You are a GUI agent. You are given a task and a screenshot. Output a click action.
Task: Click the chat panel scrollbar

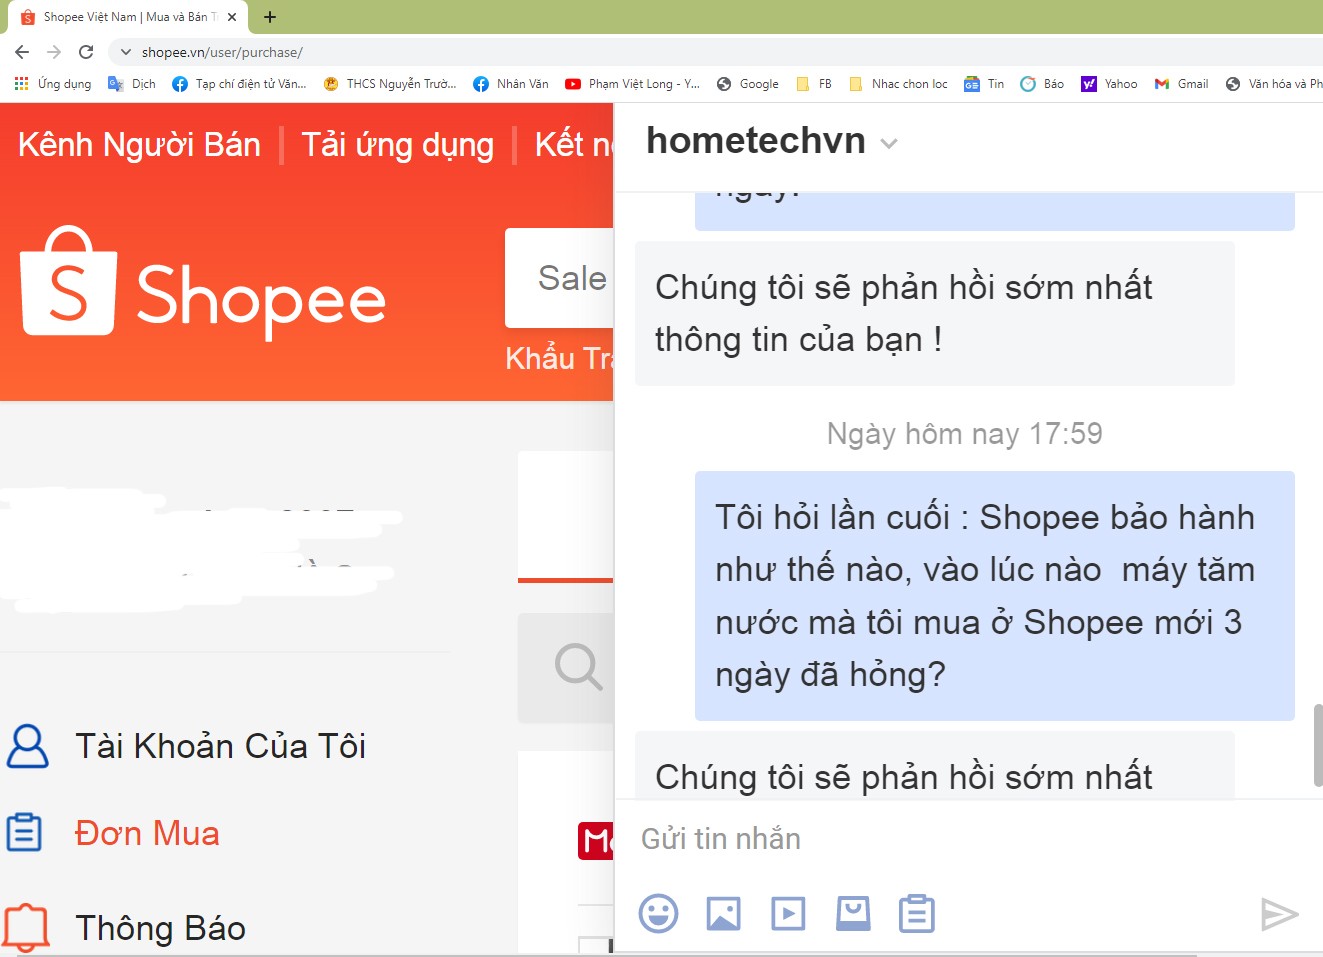pos(1318,745)
